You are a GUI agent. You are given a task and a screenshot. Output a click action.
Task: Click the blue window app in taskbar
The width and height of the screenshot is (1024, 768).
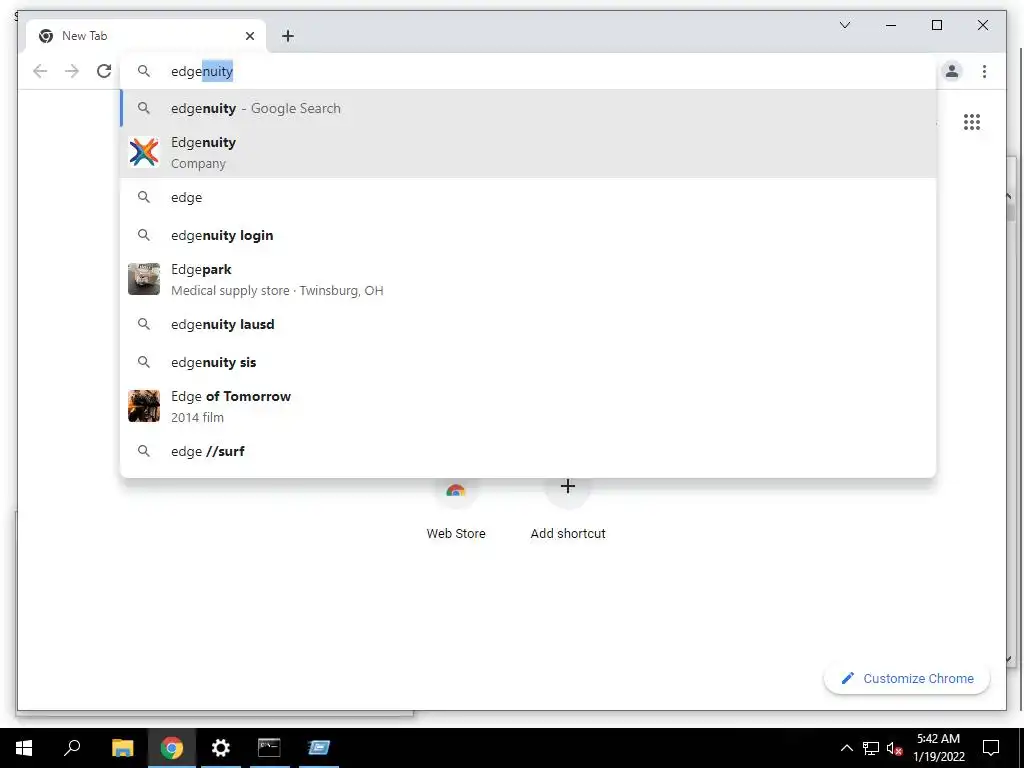319,748
